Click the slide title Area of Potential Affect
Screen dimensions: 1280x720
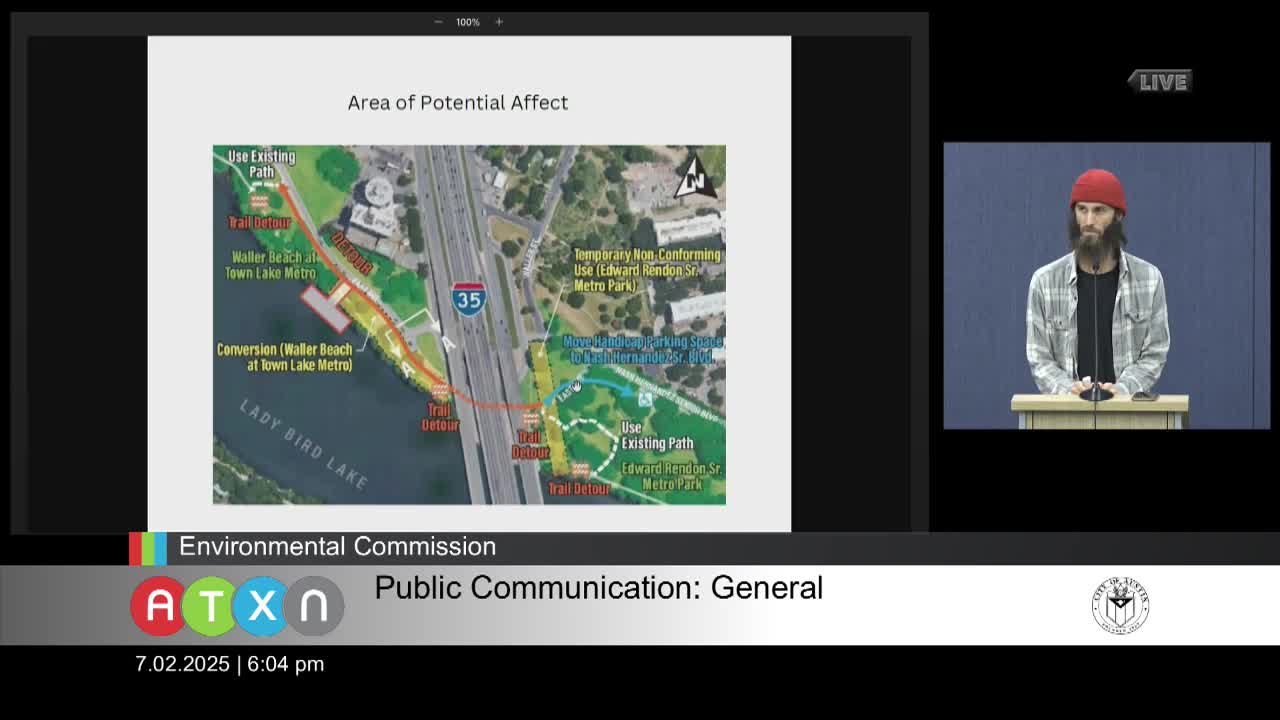(457, 103)
